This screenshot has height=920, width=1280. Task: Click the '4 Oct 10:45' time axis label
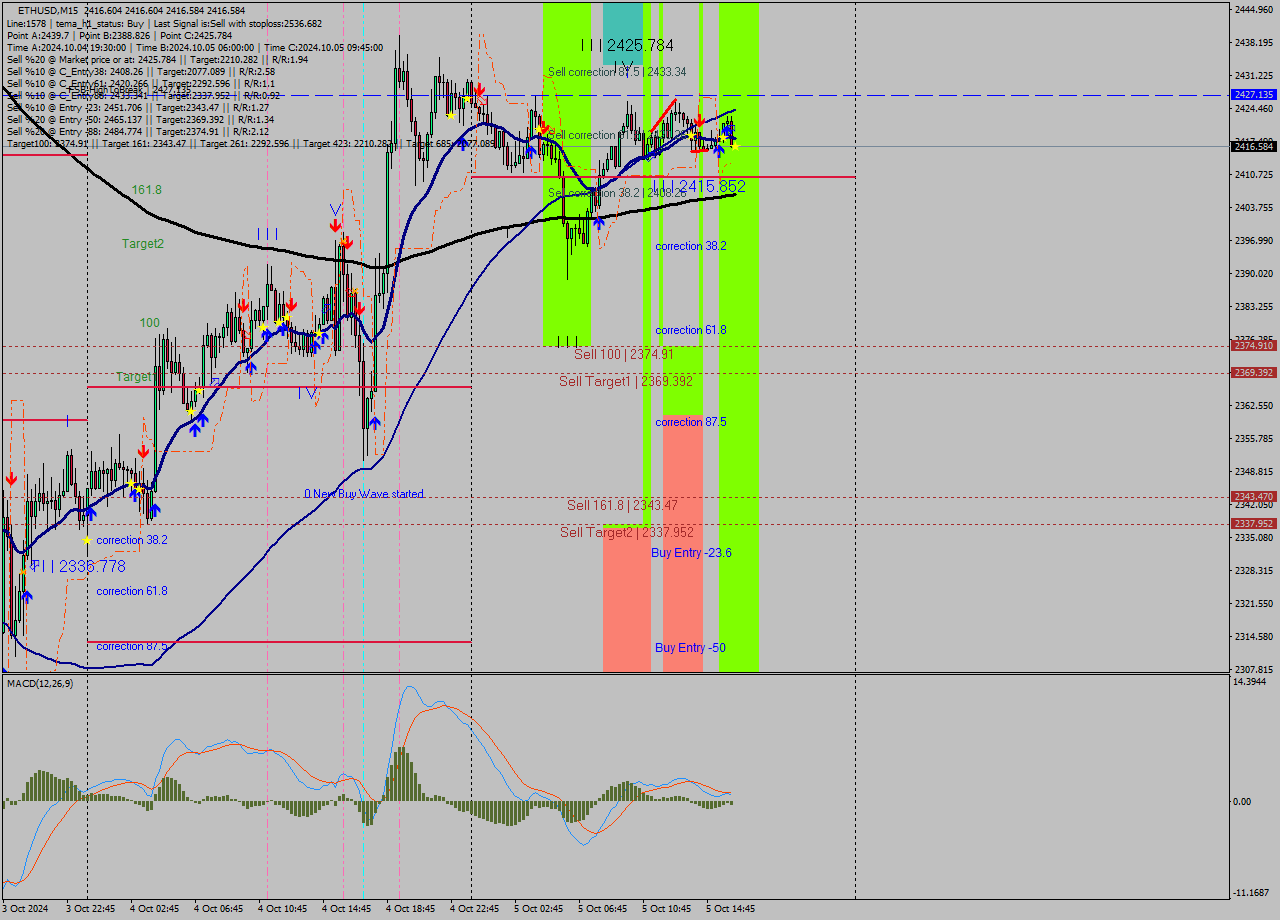coord(283,909)
